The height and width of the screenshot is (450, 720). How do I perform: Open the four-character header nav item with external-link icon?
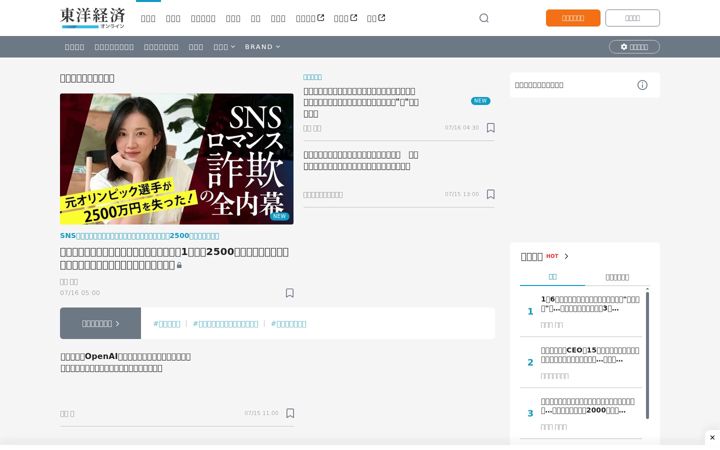tap(310, 18)
